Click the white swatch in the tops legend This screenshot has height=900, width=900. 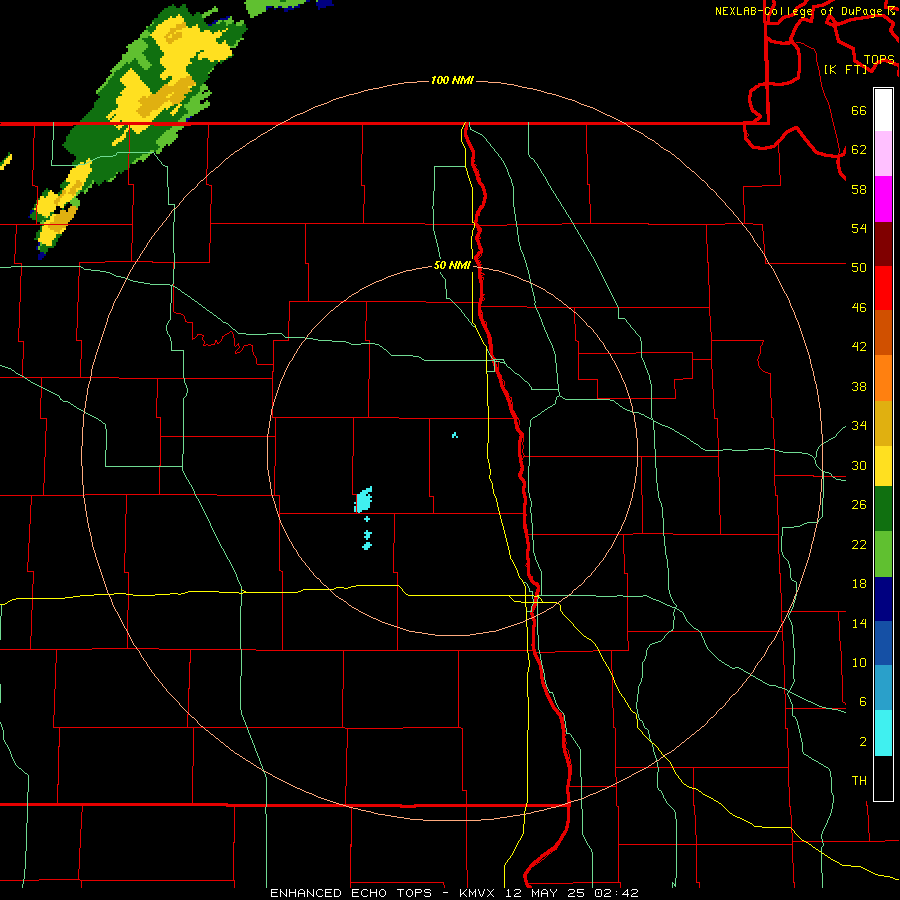(x=883, y=110)
